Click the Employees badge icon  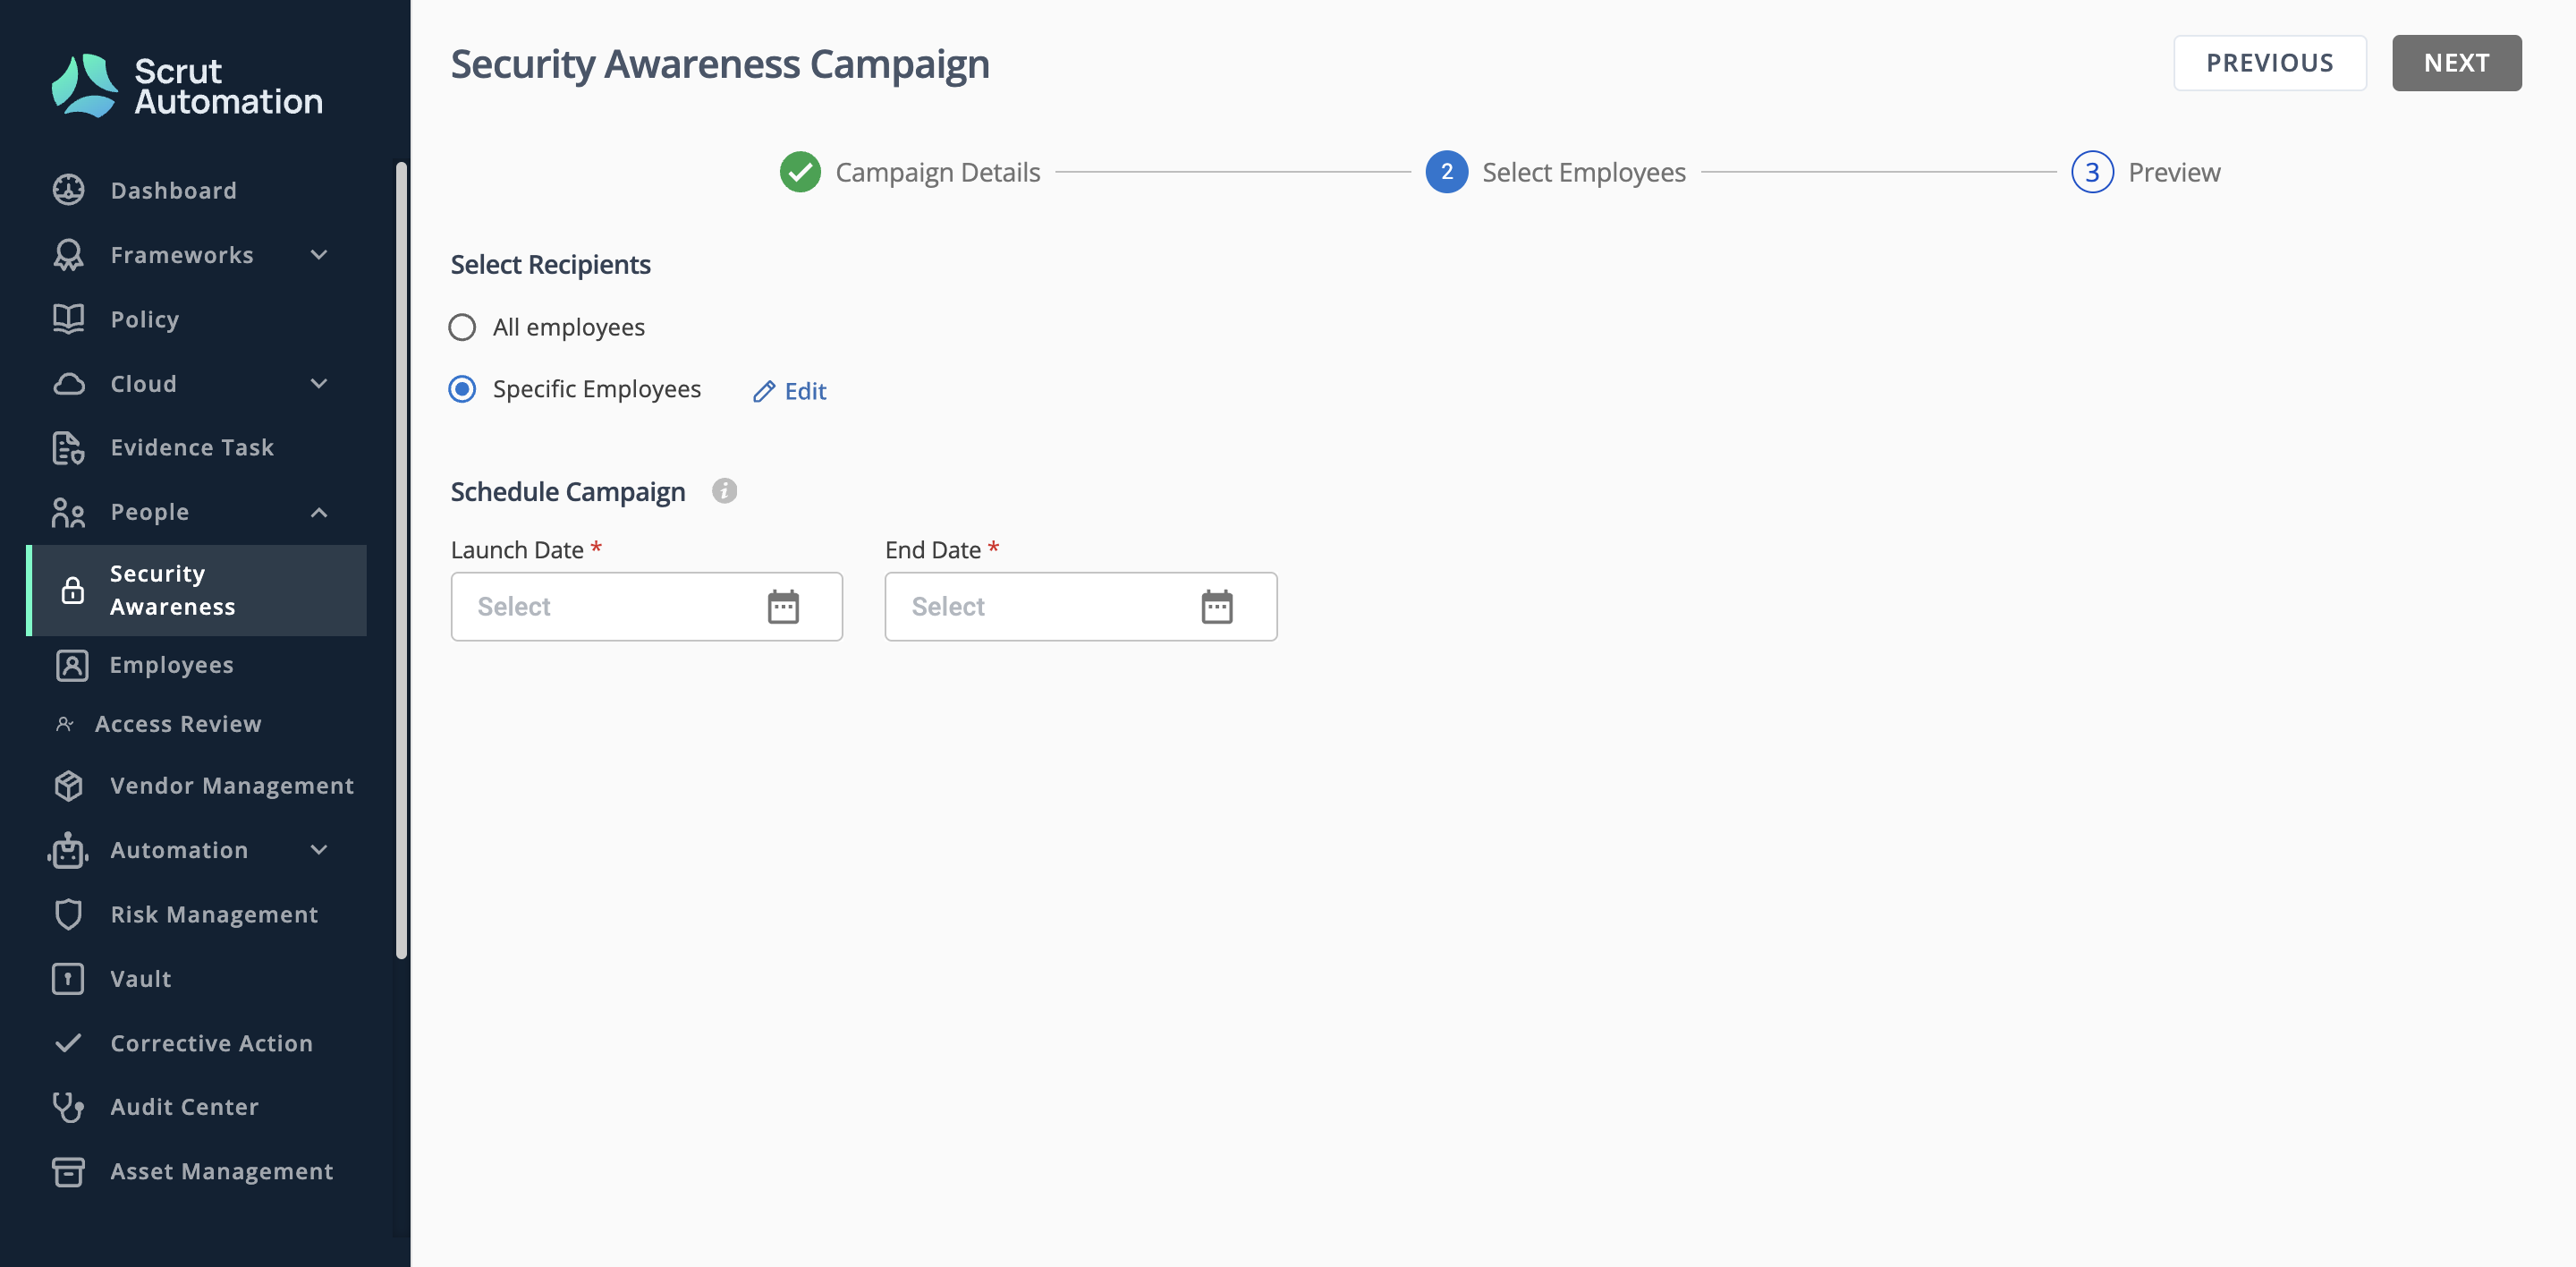coord(72,665)
